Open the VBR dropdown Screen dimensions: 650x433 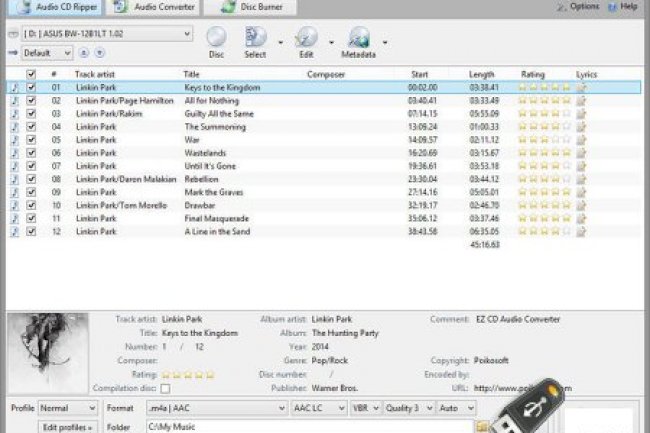pos(366,408)
